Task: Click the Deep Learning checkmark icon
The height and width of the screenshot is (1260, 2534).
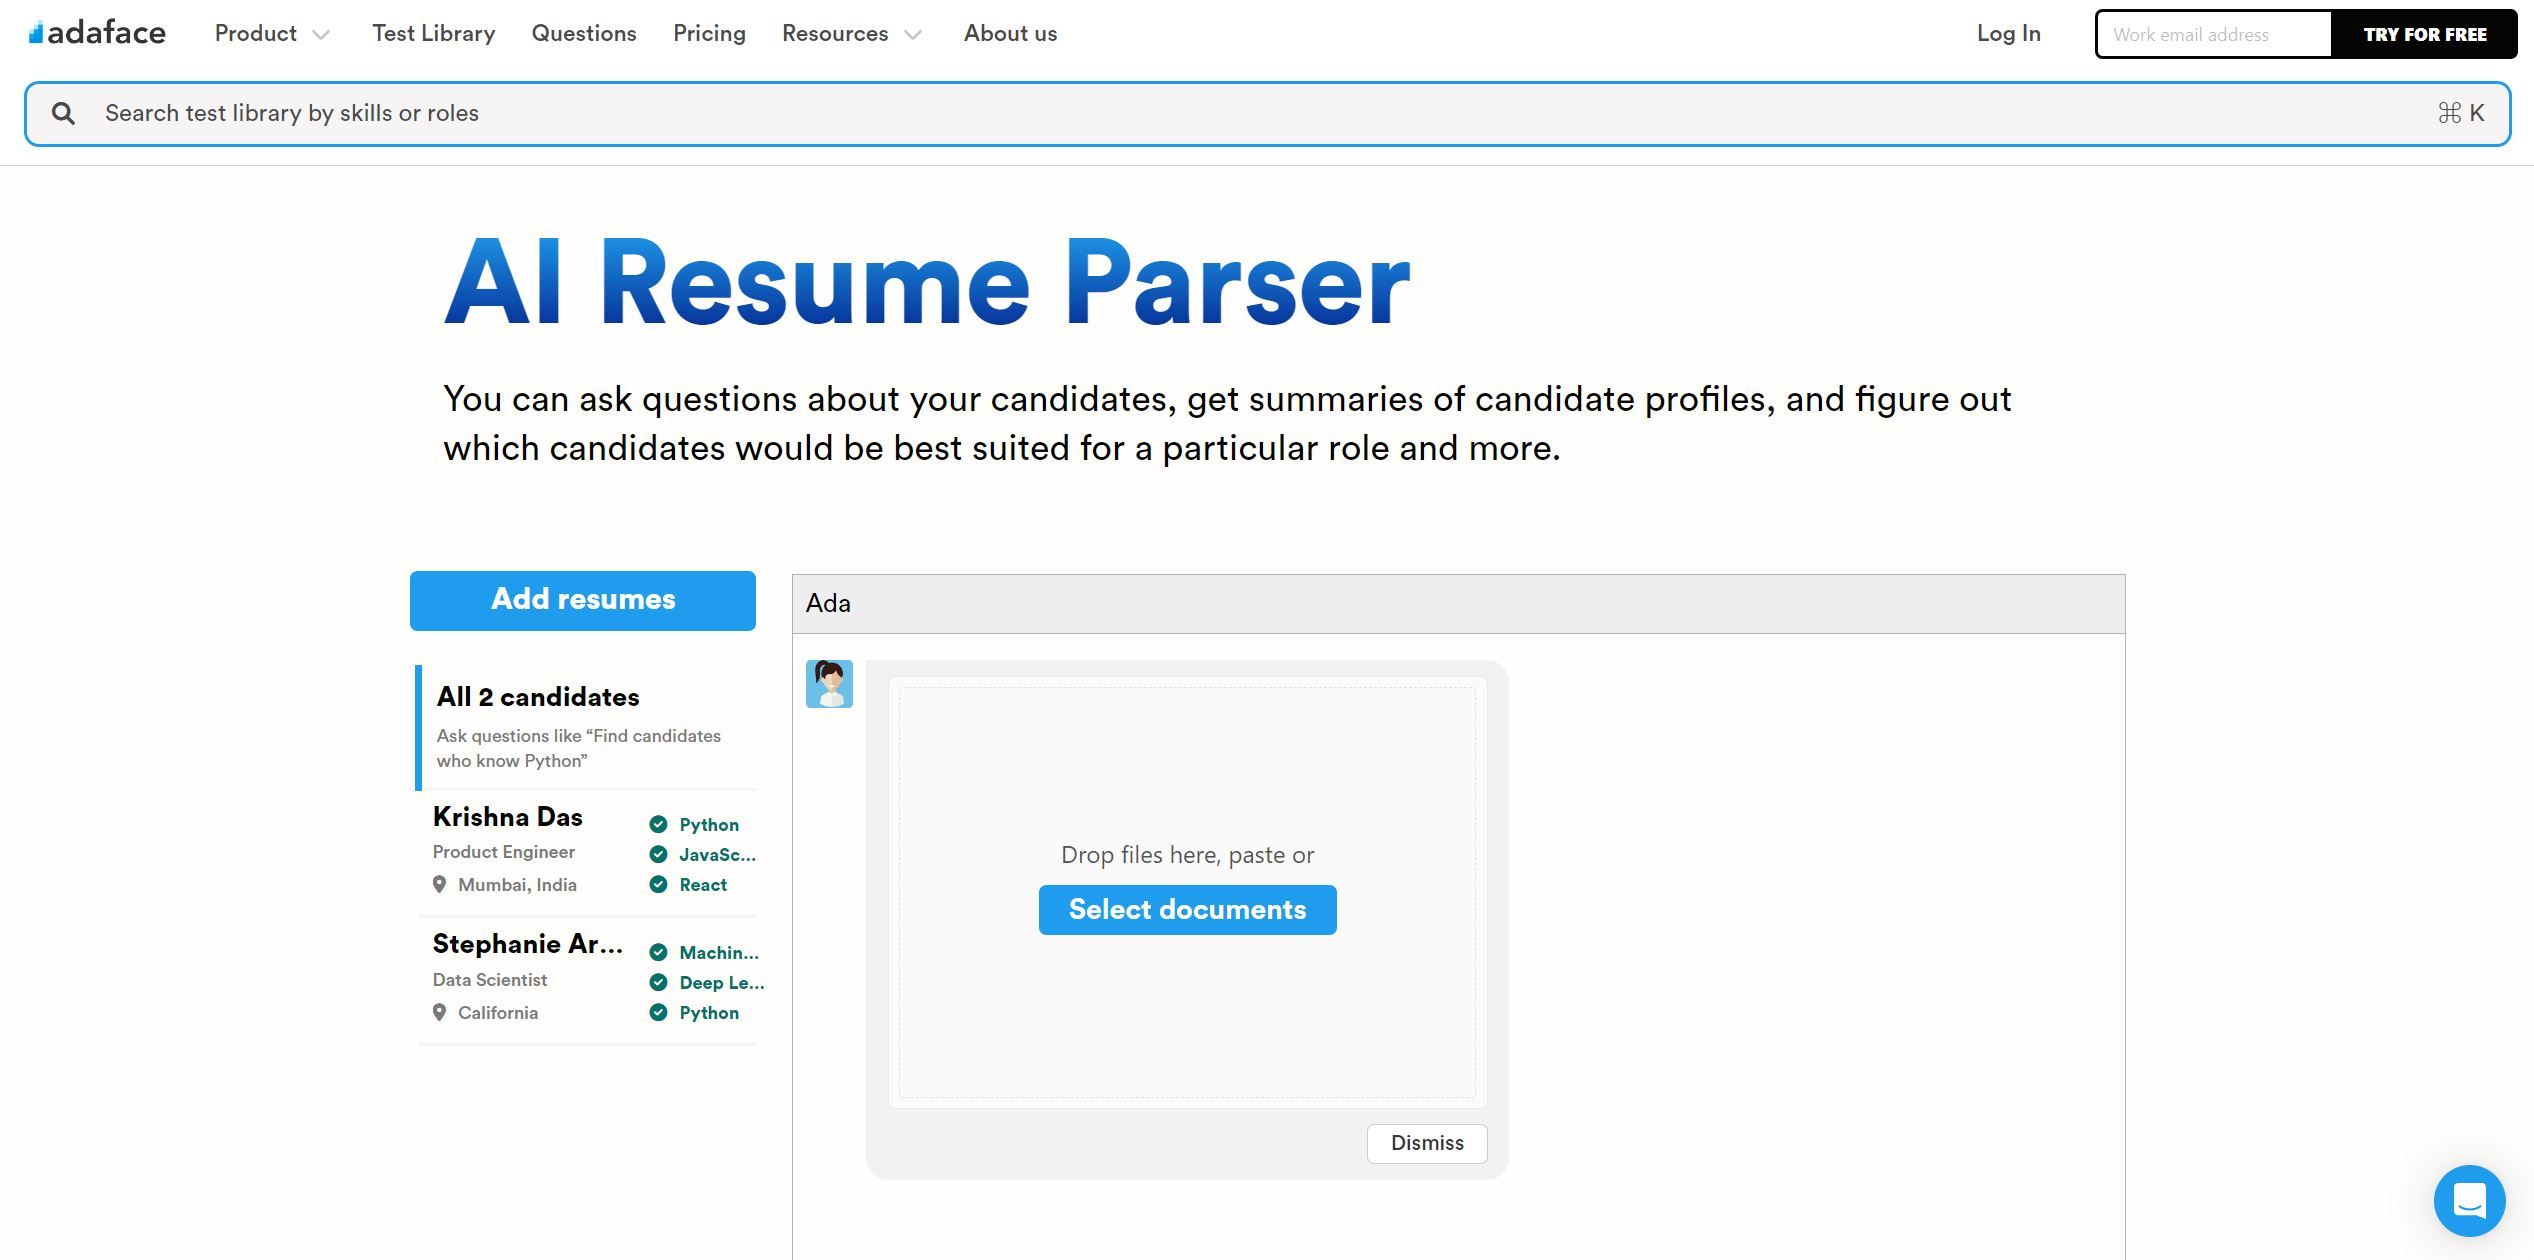Action: pyautogui.click(x=658, y=982)
